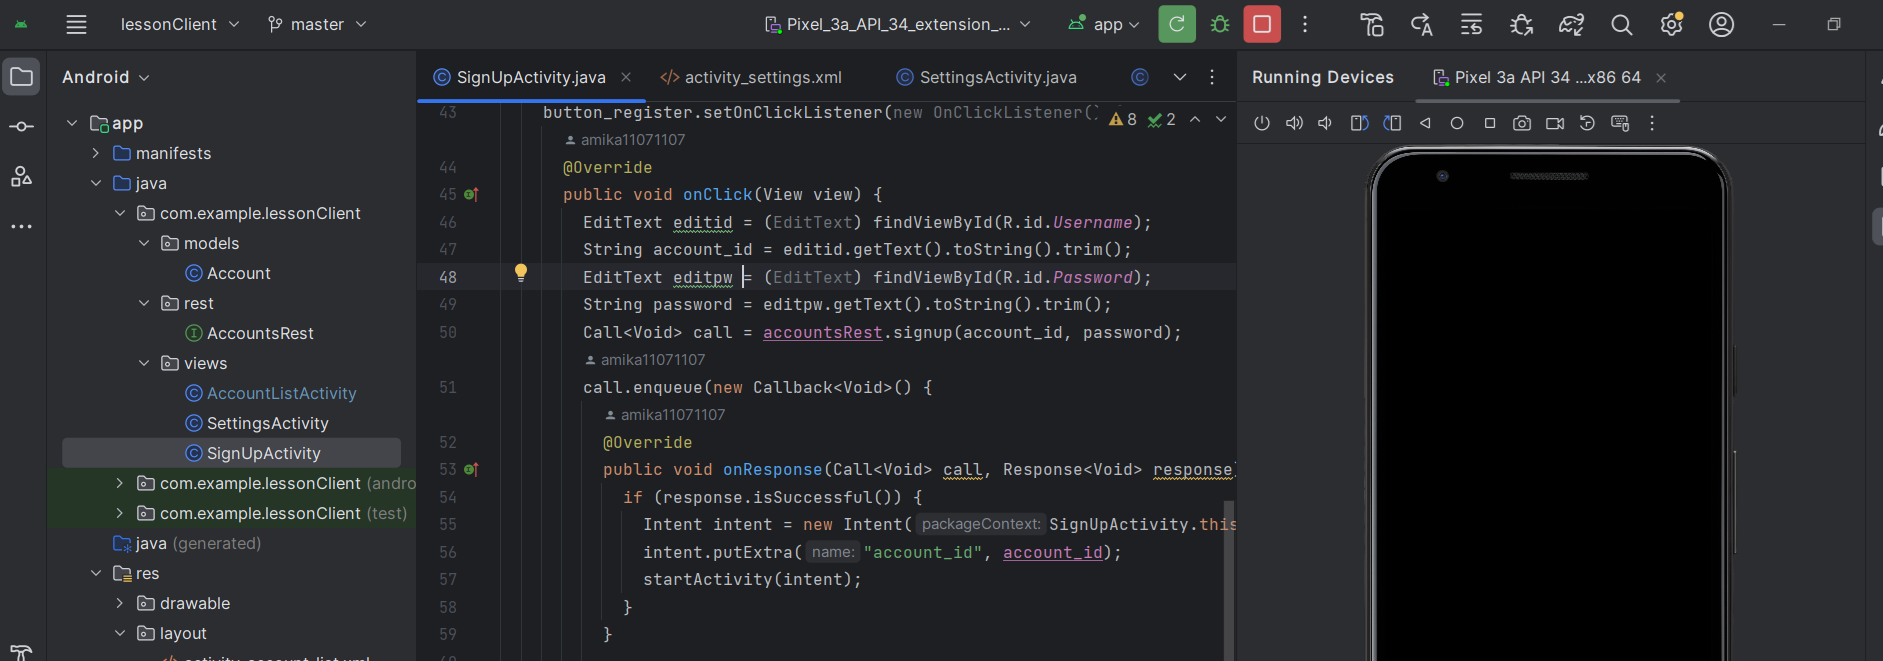The width and height of the screenshot is (1883, 661).
Task: Tap the emulator Overview button
Action: click(1490, 123)
